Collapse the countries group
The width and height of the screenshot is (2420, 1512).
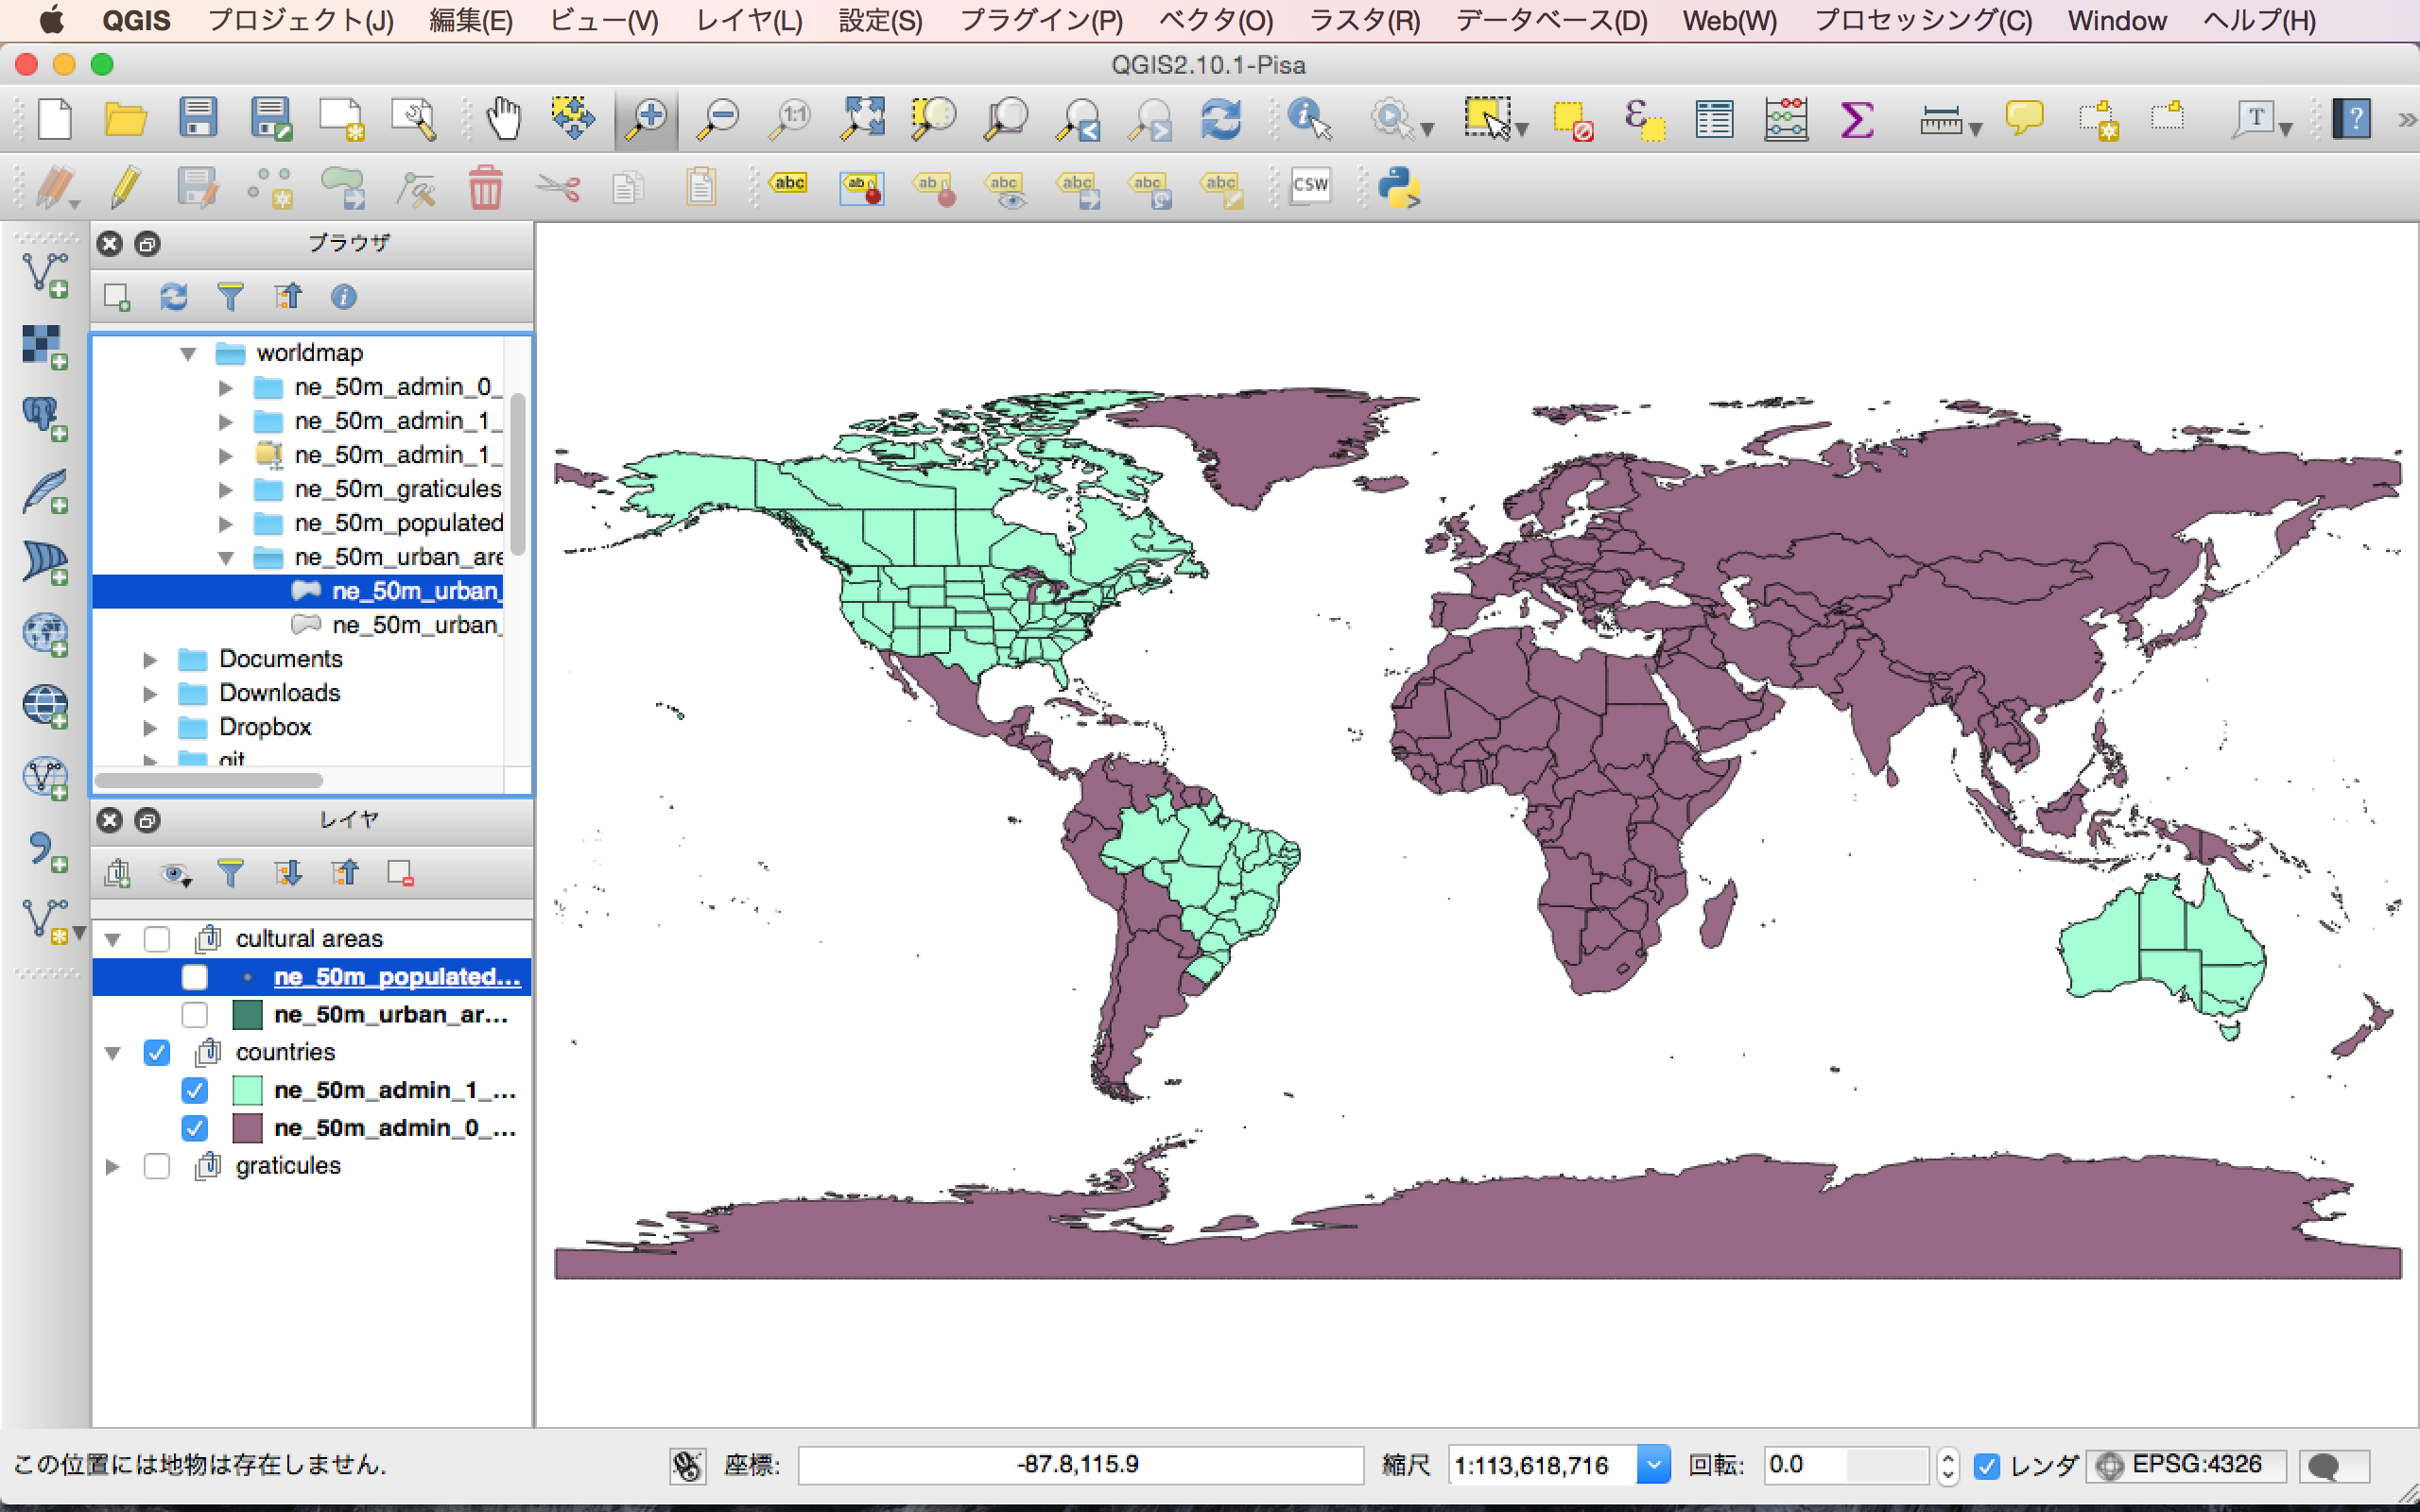pyautogui.click(x=113, y=1054)
